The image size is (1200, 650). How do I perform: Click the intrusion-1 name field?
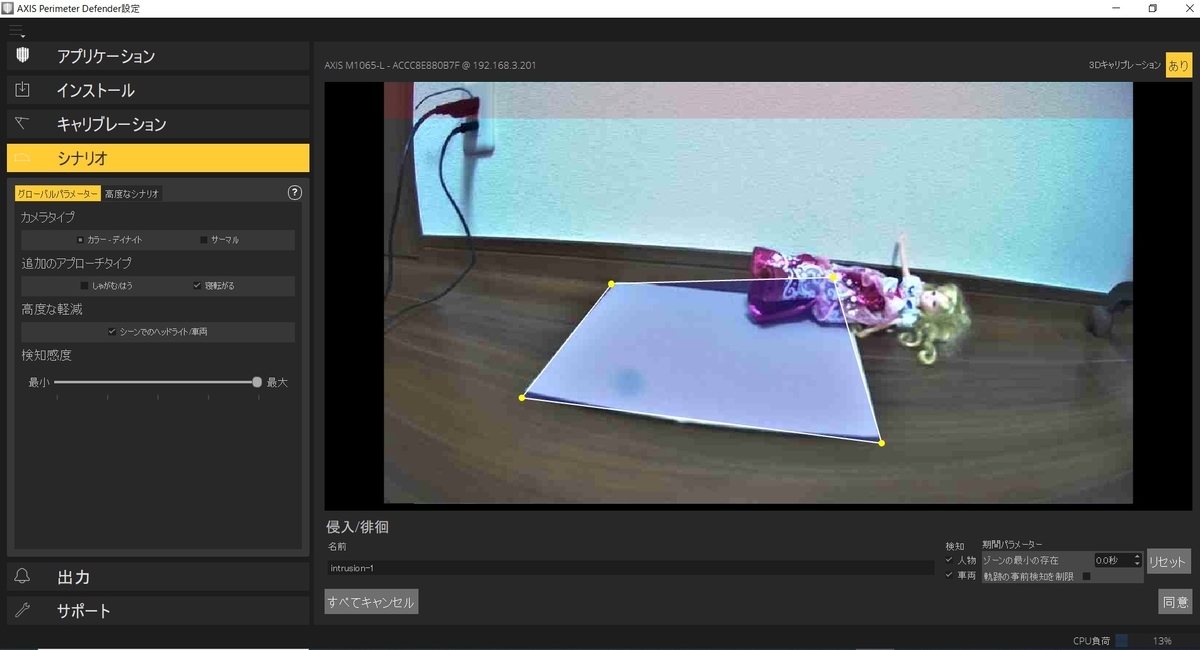(500, 567)
